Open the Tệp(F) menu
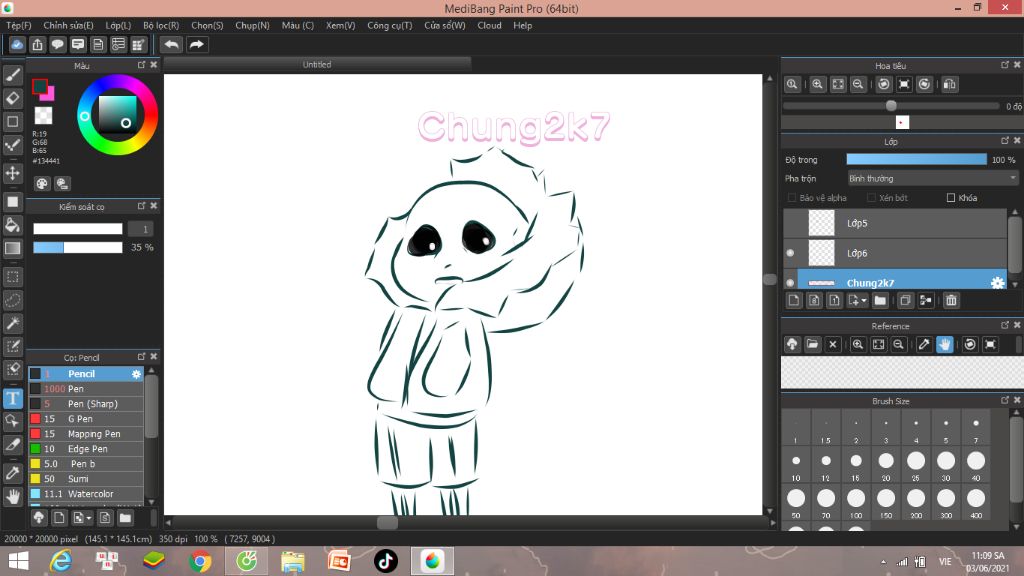Screen dimensions: 1024x576 pos(19,25)
